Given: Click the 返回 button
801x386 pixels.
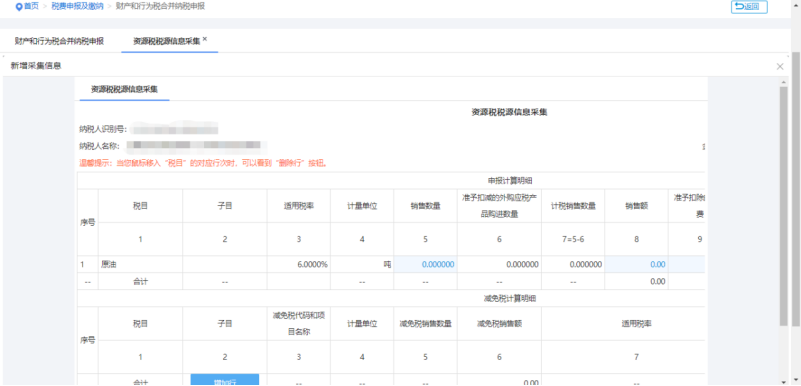Looking at the screenshot, I should pyautogui.click(x=749, y=7).
